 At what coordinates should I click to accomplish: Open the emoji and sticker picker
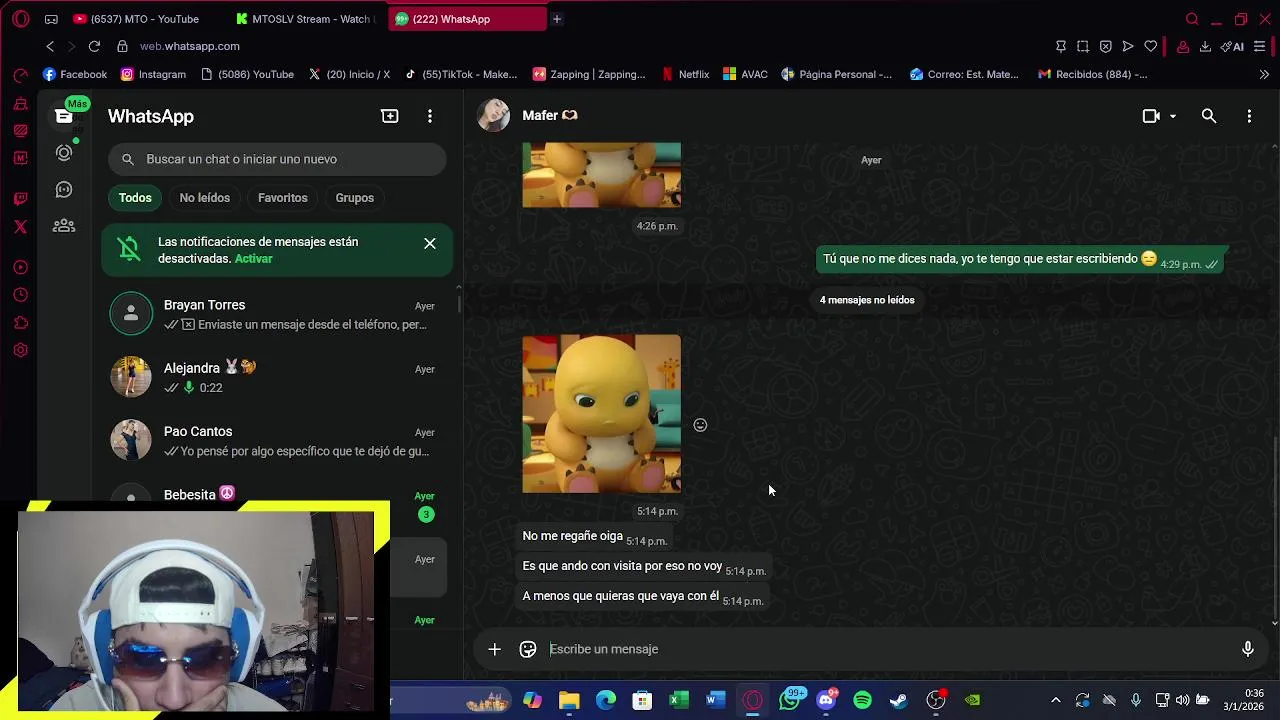(x=528, y=649)
